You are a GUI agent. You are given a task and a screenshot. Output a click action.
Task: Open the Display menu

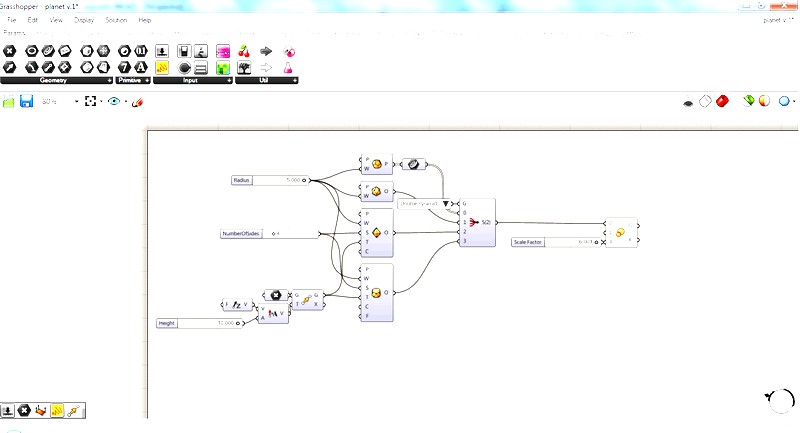tap(84, 20)
